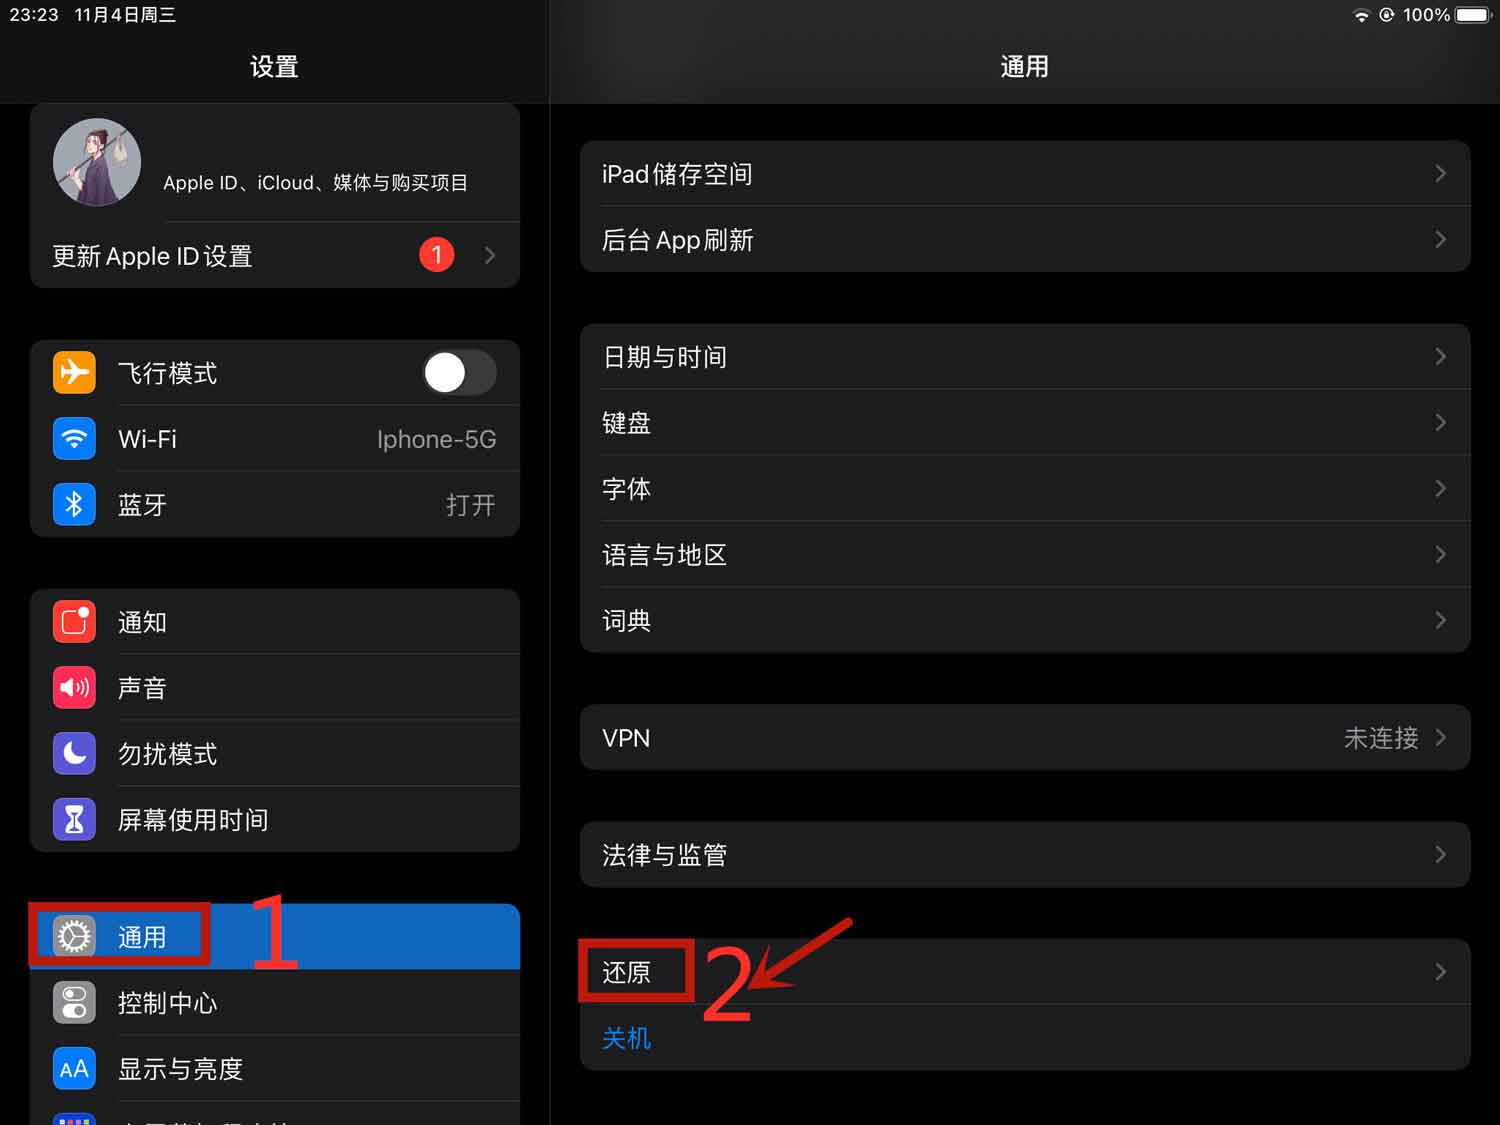Open VPN settings using its chevron

click(x=1441, y=738)
